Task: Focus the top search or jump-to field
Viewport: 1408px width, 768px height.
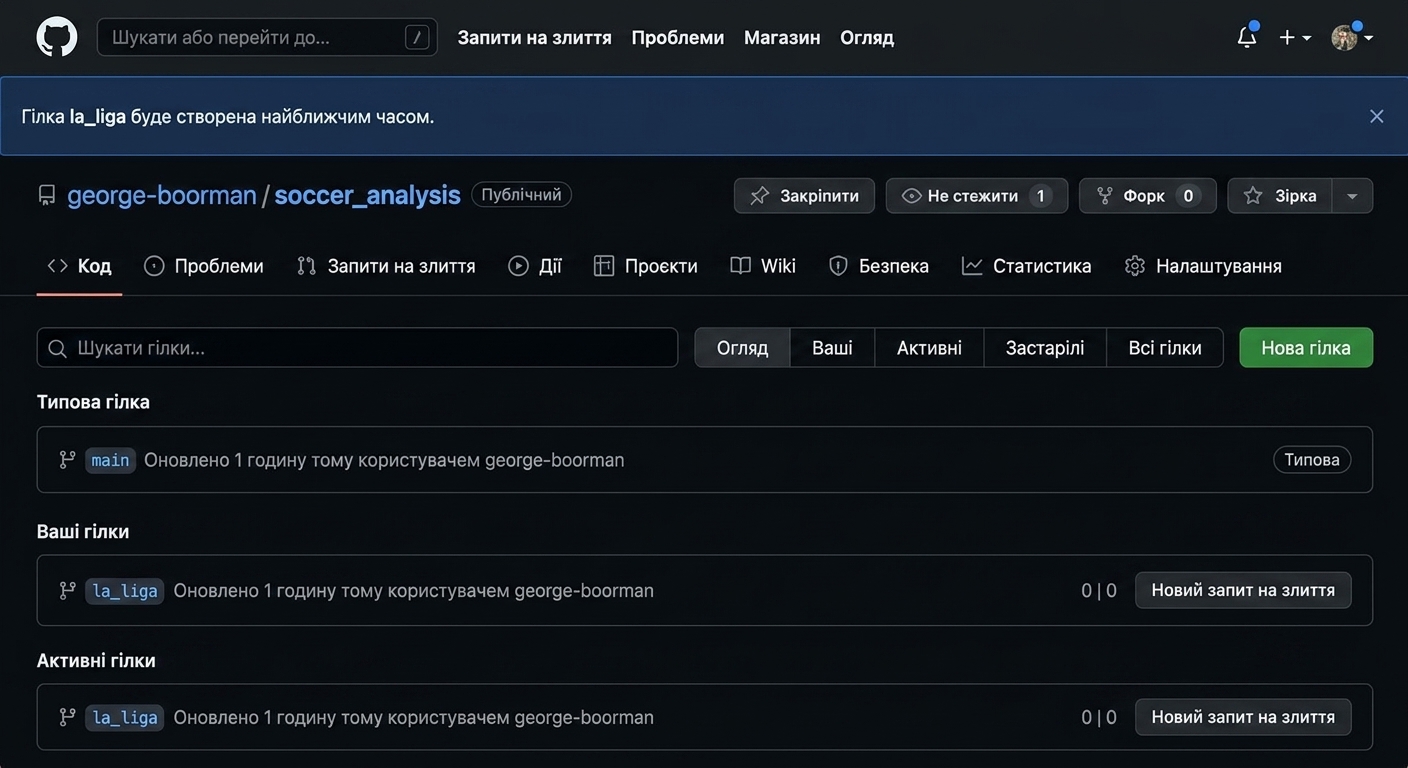Action: (267, 37)
